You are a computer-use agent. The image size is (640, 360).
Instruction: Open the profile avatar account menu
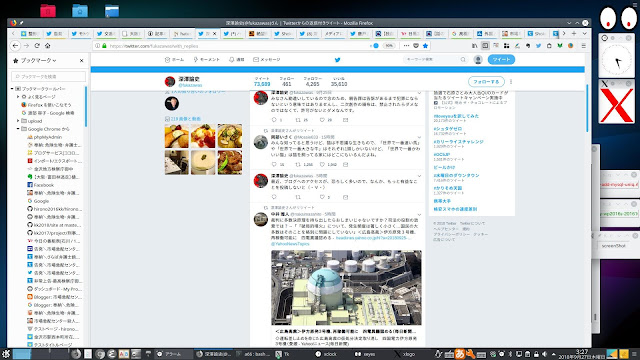click(478, 60)
